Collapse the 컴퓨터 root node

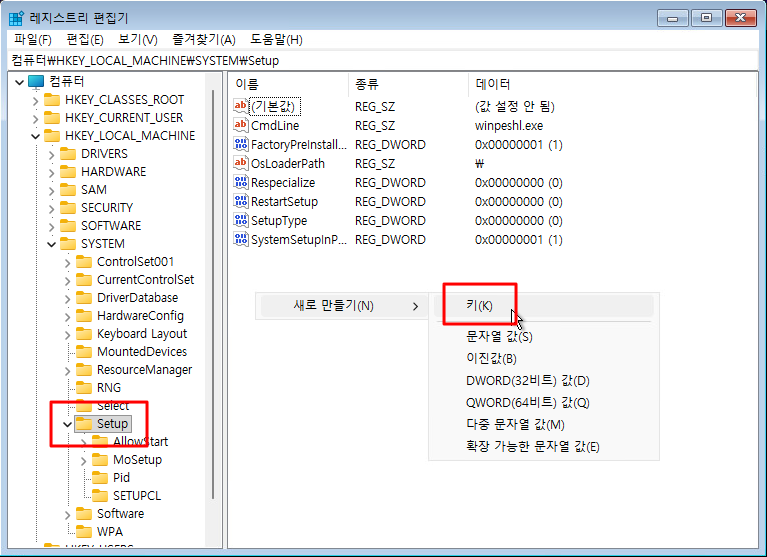(x=20, y=82)
